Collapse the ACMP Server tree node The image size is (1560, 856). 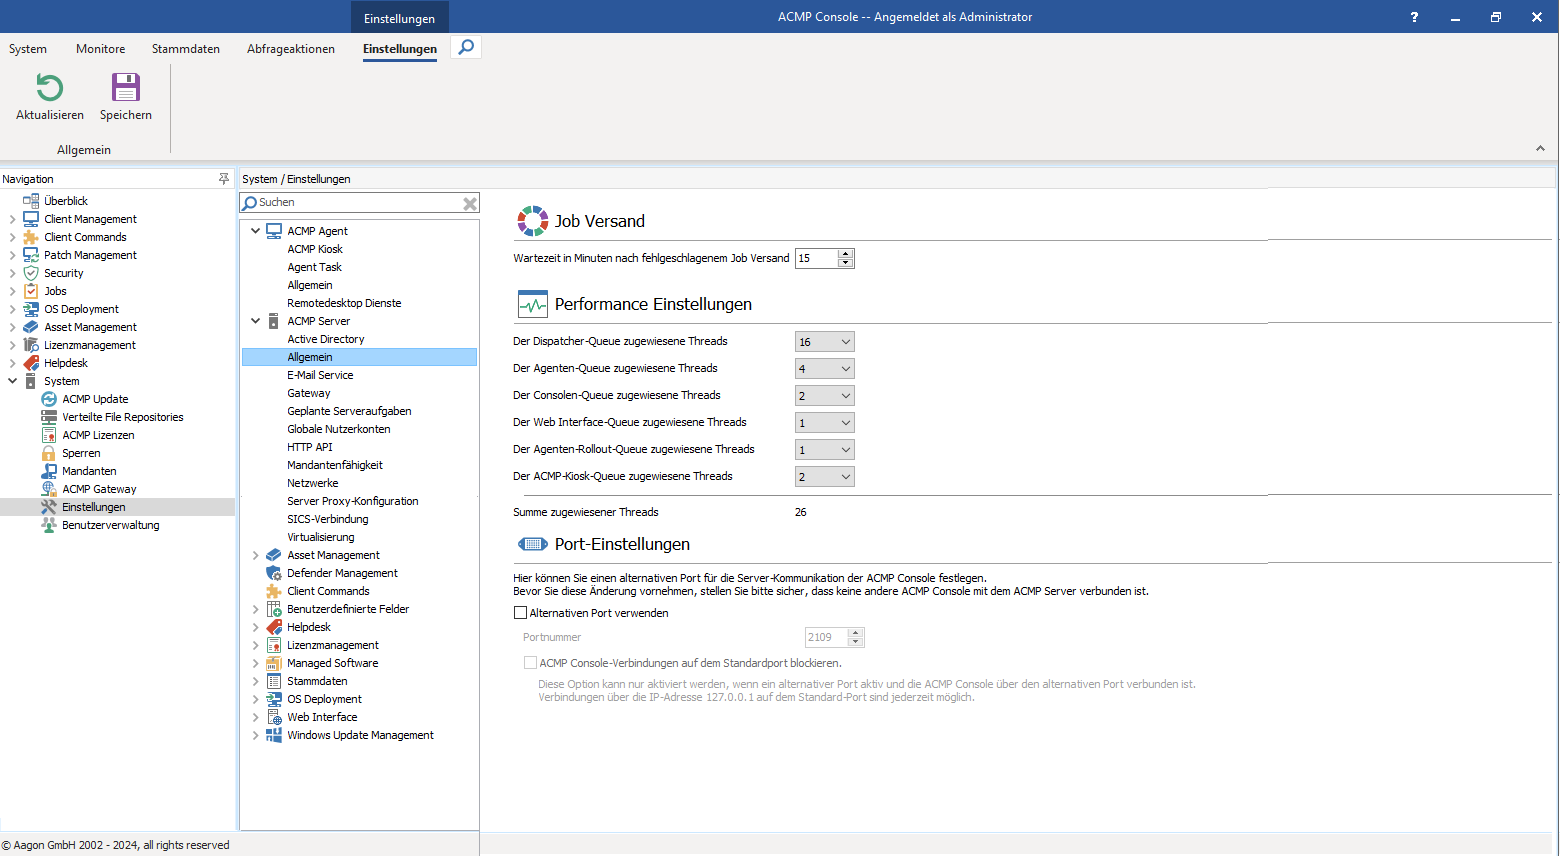click(256, 320)
